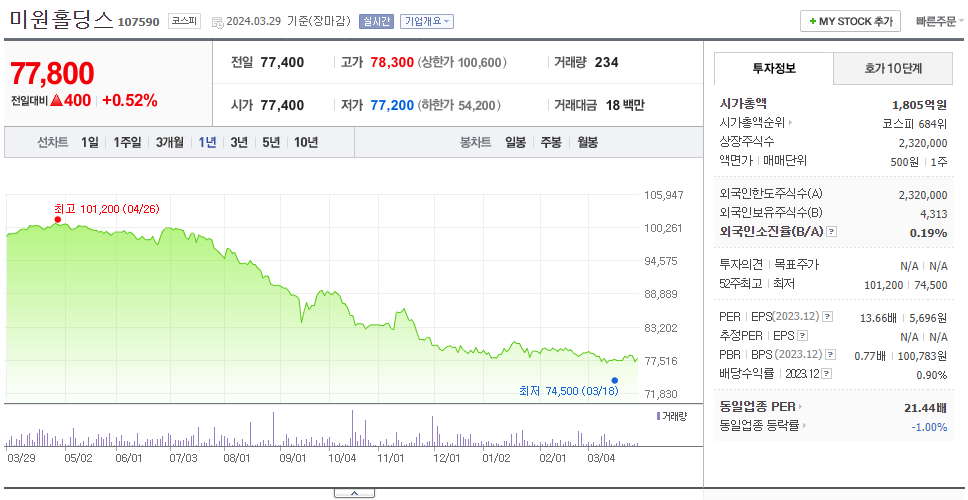
Task: Click the help icon next to 외국인소진율(B/A)
Action: click(x=832, y=231)
